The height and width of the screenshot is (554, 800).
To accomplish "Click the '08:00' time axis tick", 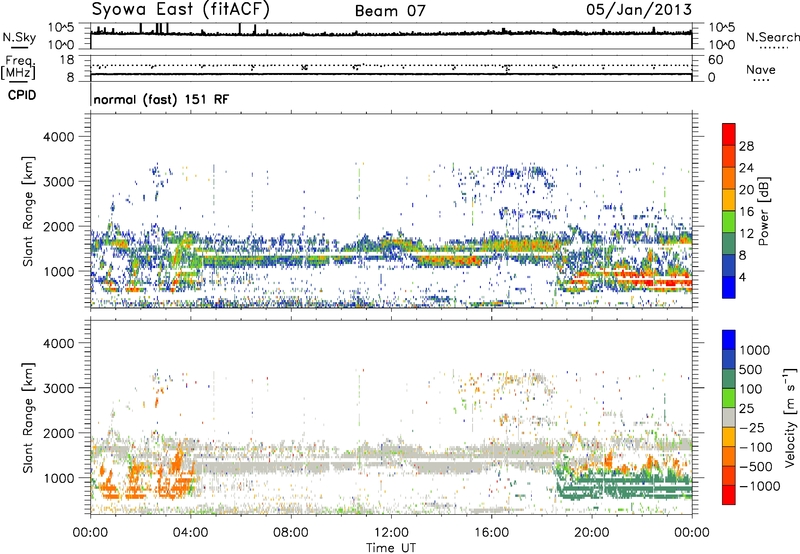I will pyautogui.click(x=290, y=533).
